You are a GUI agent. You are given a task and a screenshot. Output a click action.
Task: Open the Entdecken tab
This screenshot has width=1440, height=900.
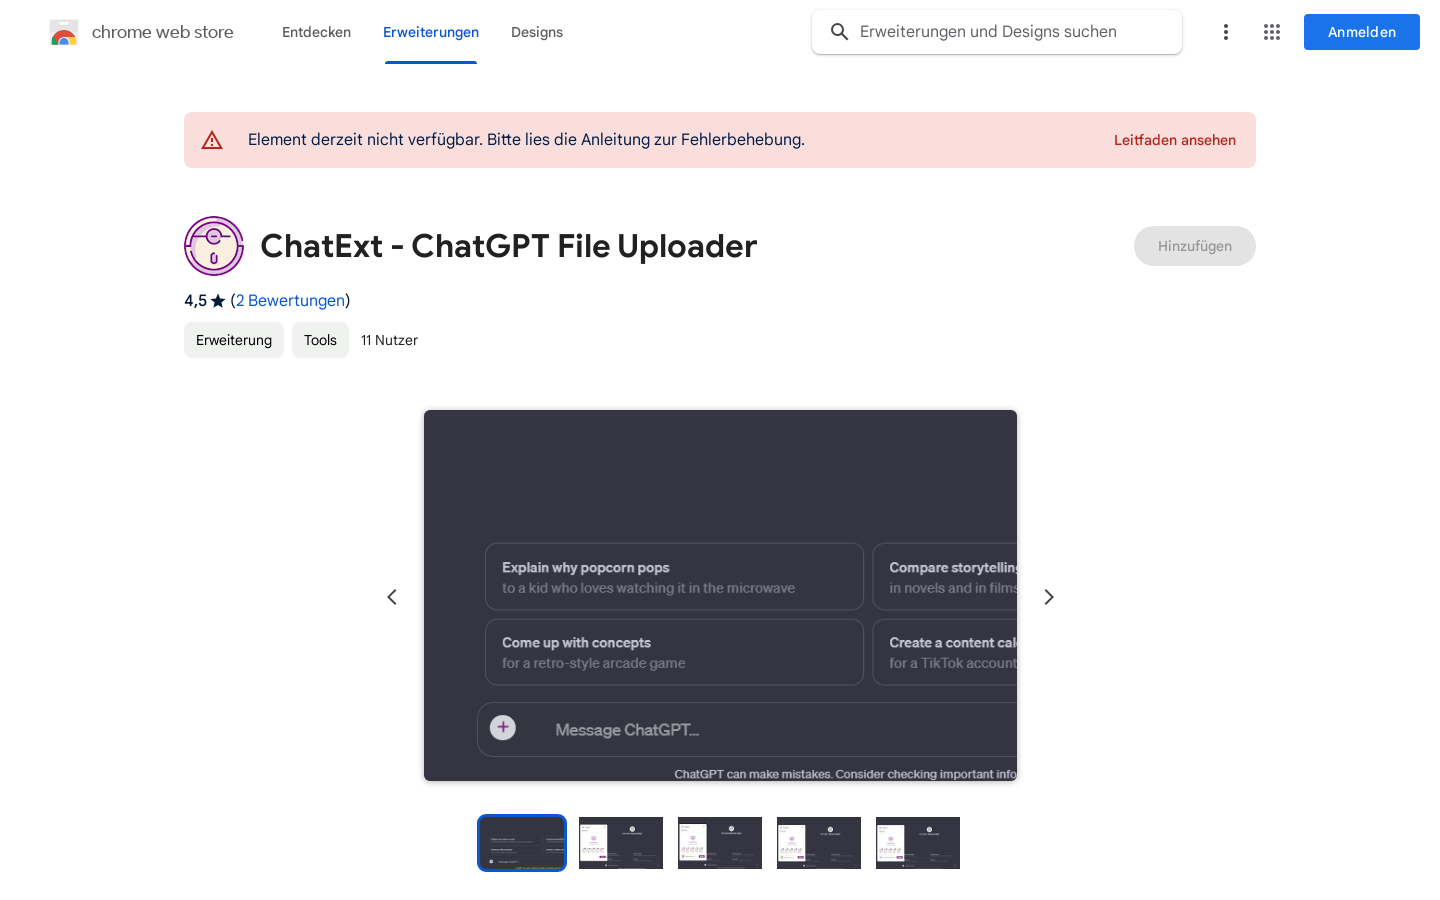(x=316, y=32)
